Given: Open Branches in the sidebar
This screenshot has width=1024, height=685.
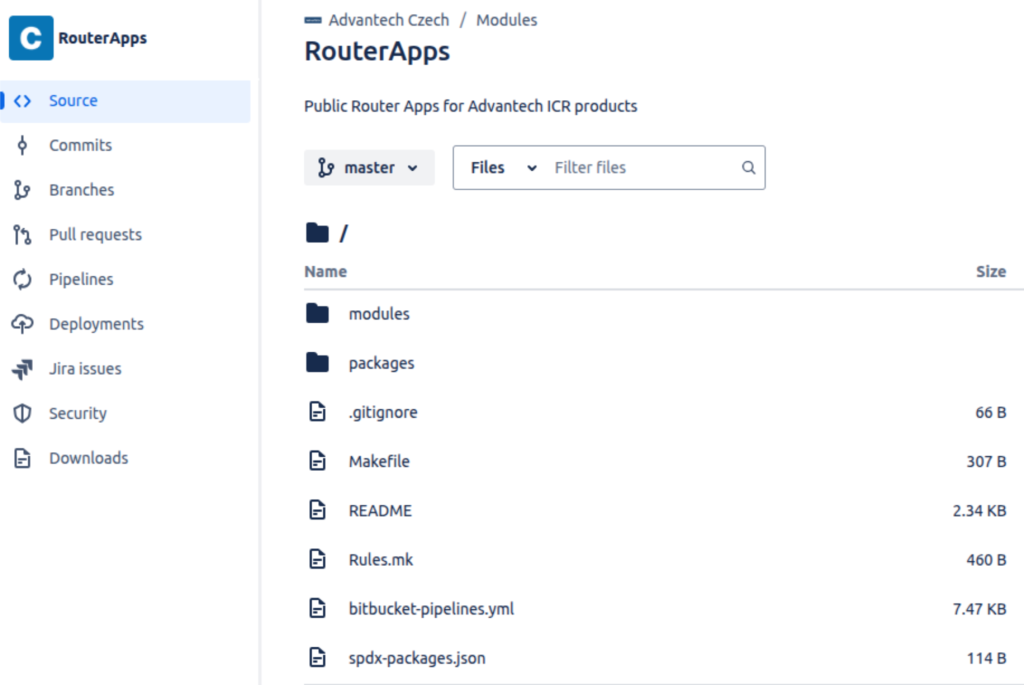Looking at the screenshot, I should (x=82, y=190).
